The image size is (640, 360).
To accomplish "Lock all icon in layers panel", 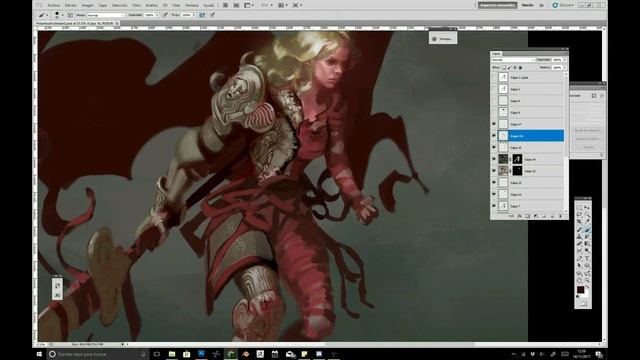I will pos(520,67).
